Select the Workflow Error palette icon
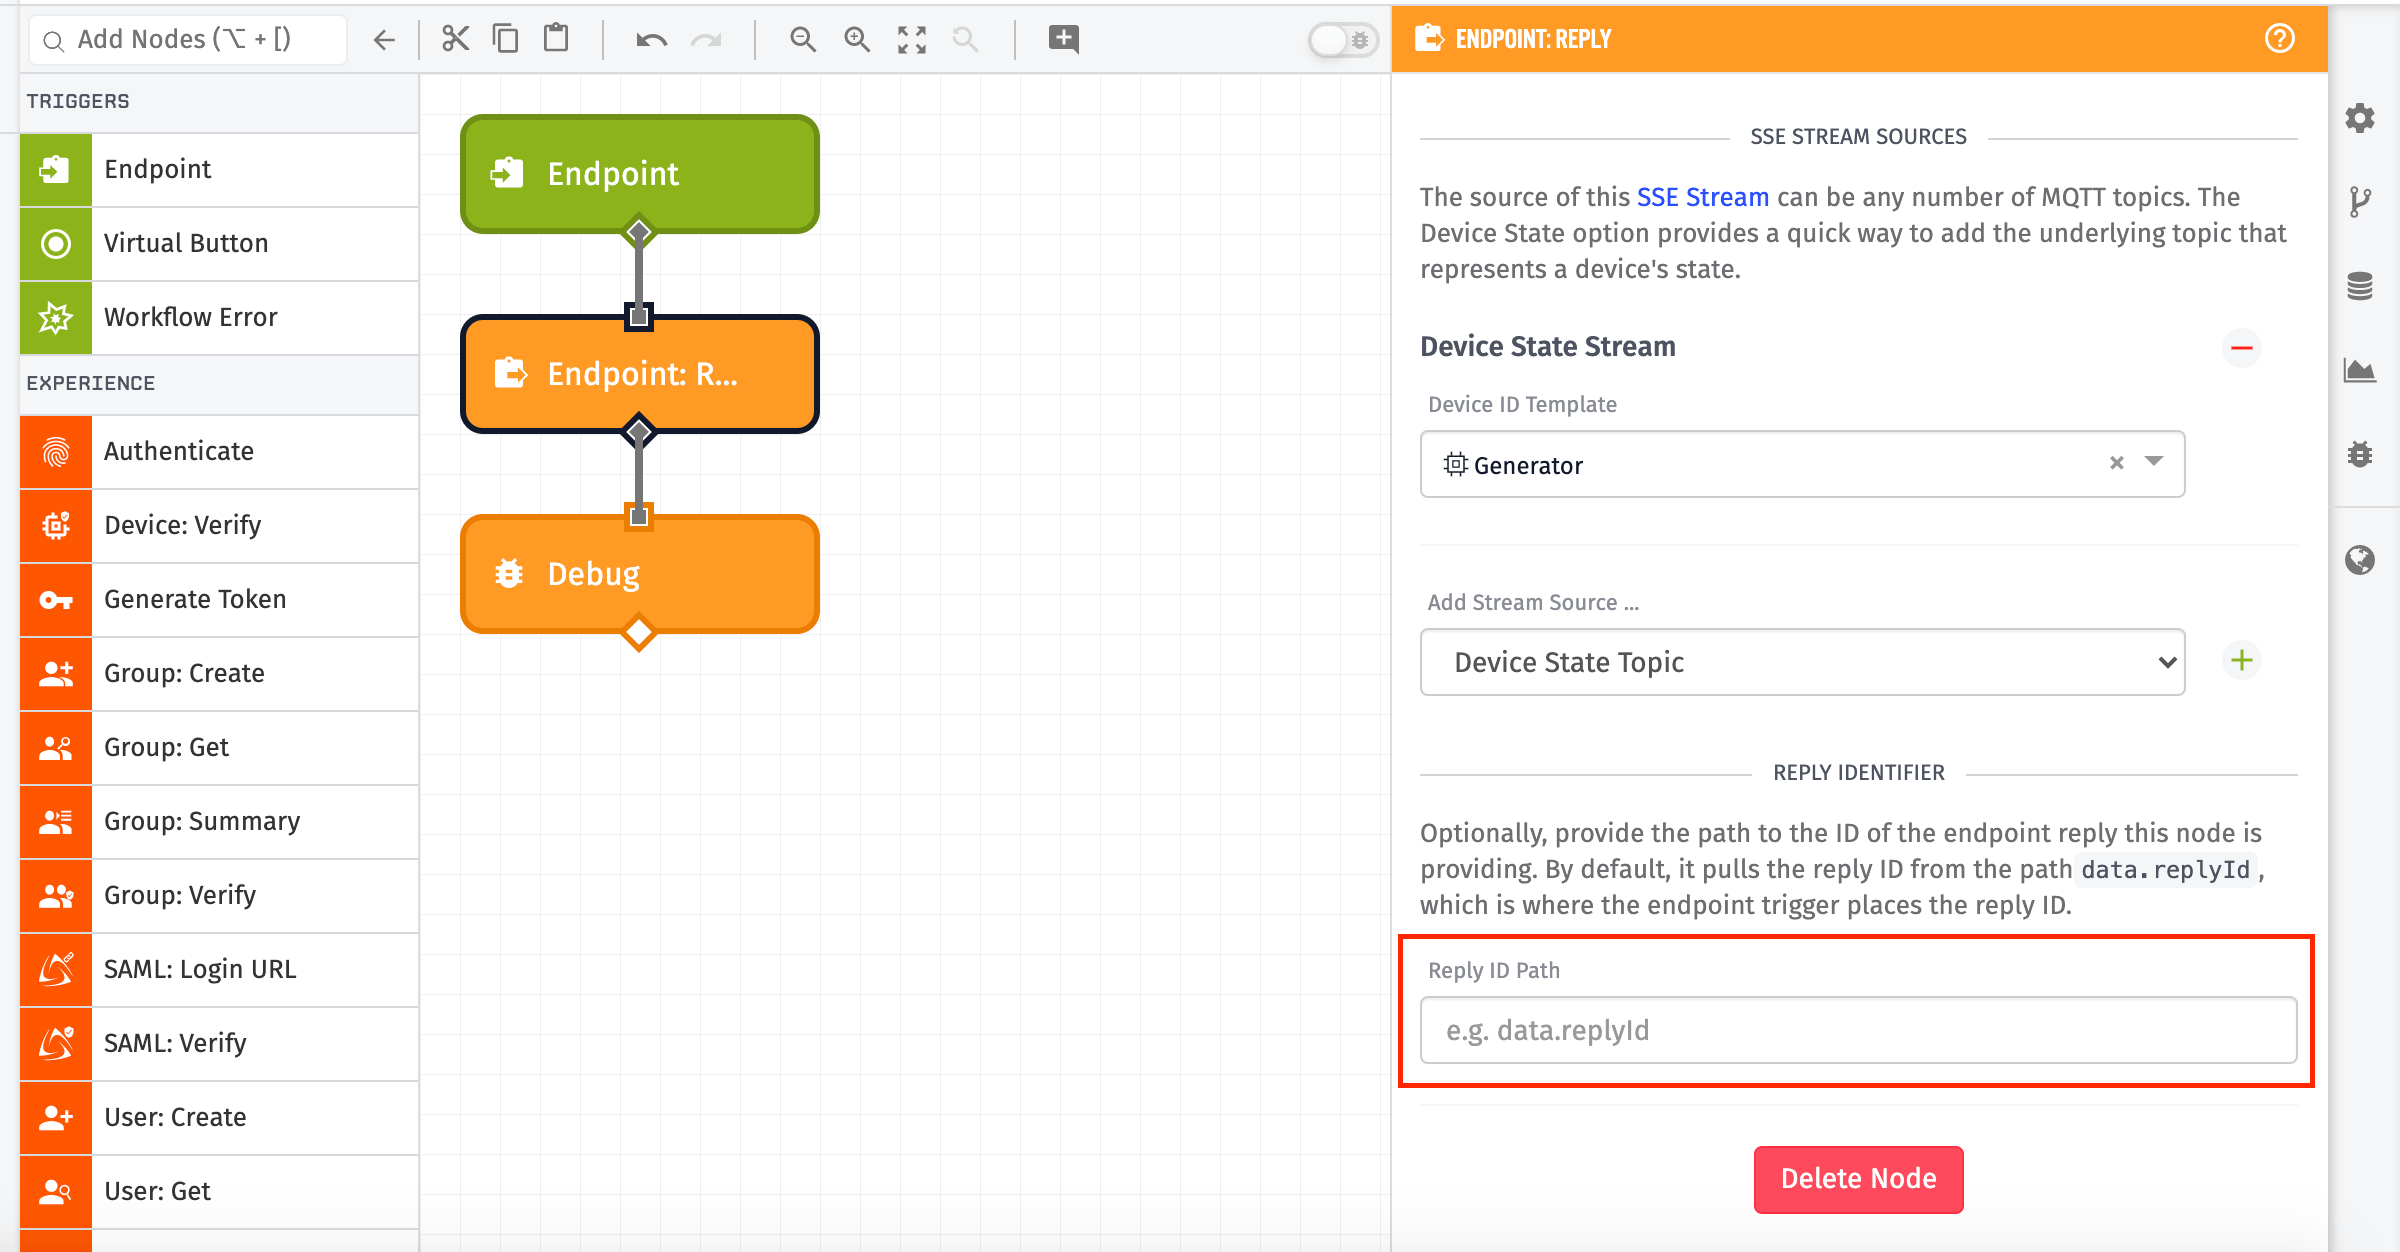Viewport: 2400px width, 1252px height. pos(56,318)
